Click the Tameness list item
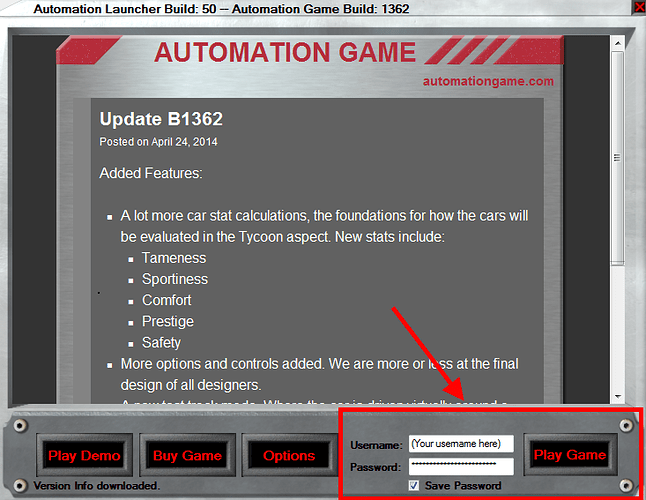646x500 pixels. tap(174, 258)
